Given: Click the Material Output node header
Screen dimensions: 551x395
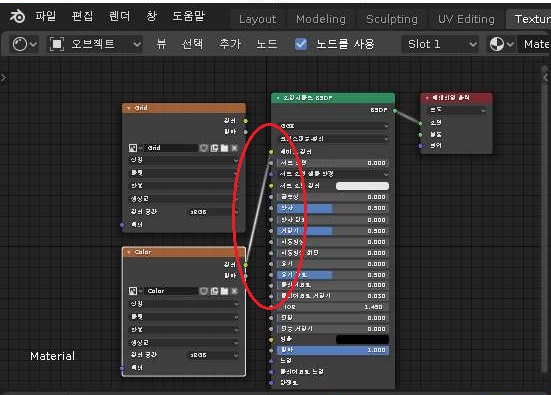Looking at the screenshot, I should click(x=456, y=98).
